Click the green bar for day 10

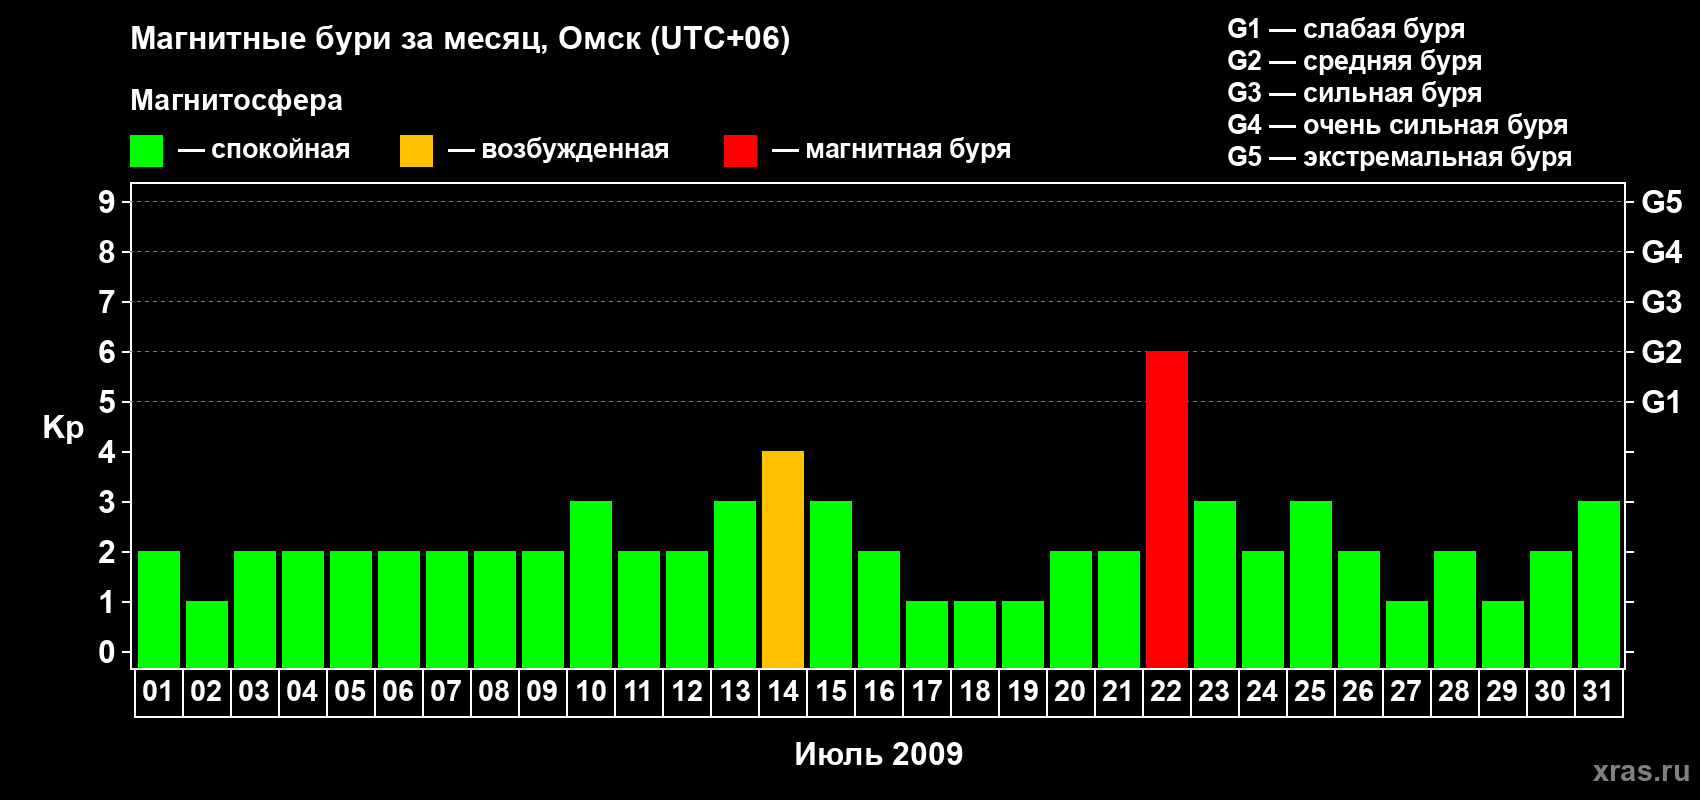[x=591, y=585]
